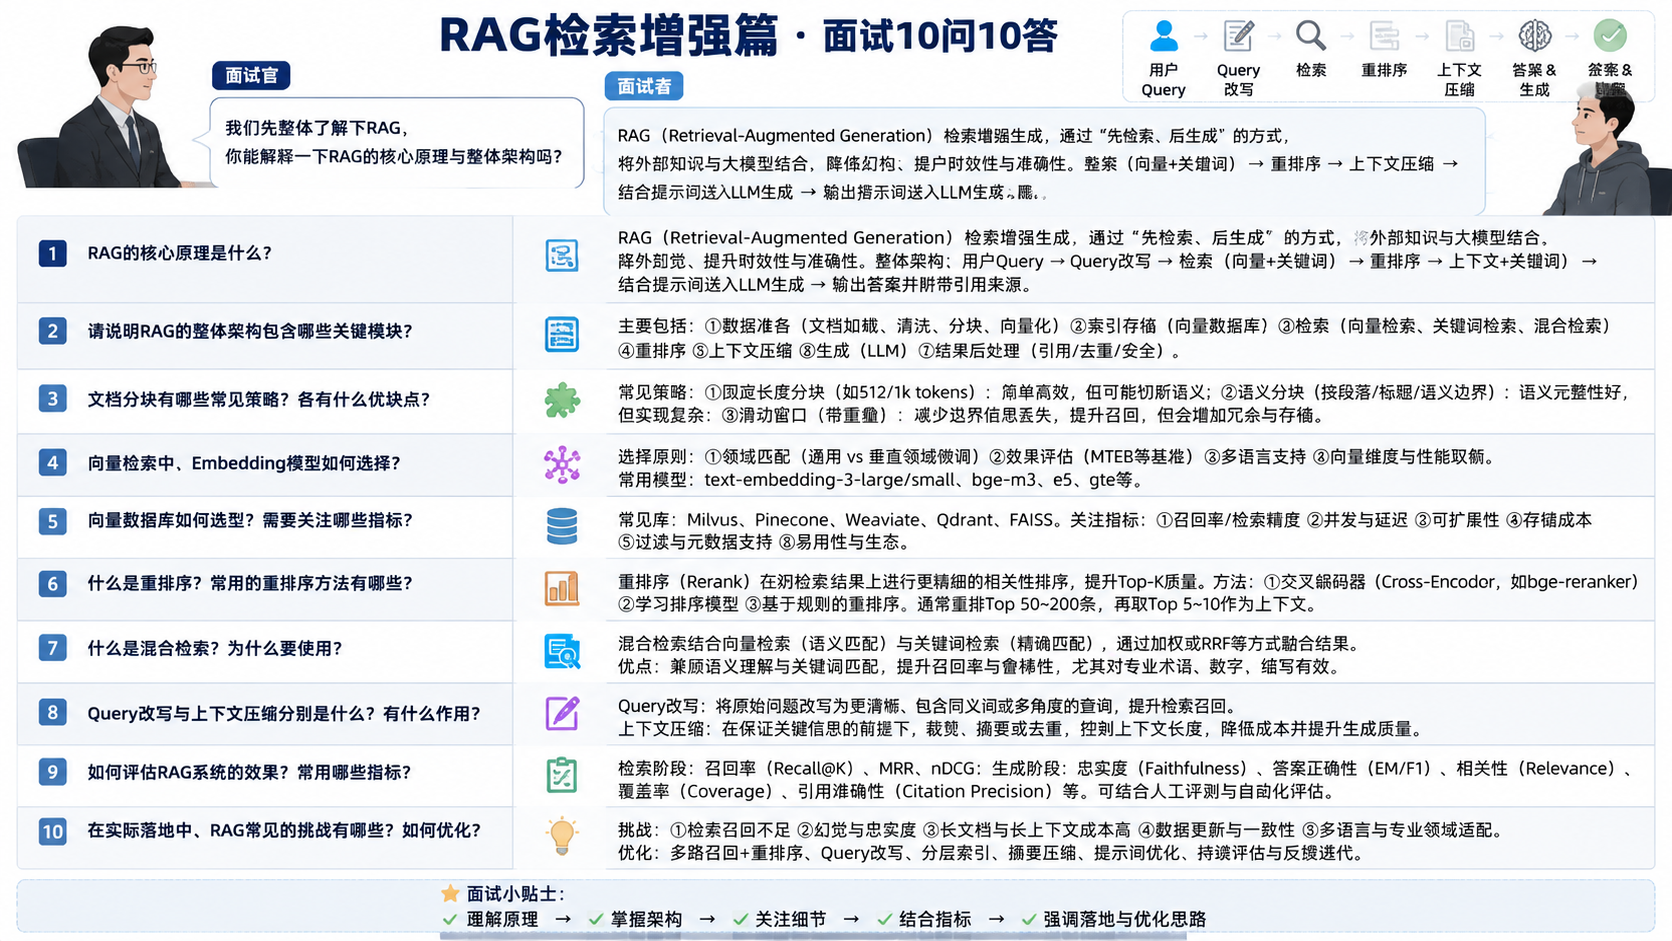
Task: Click number badge 6
Action: (x=53, y=583)
